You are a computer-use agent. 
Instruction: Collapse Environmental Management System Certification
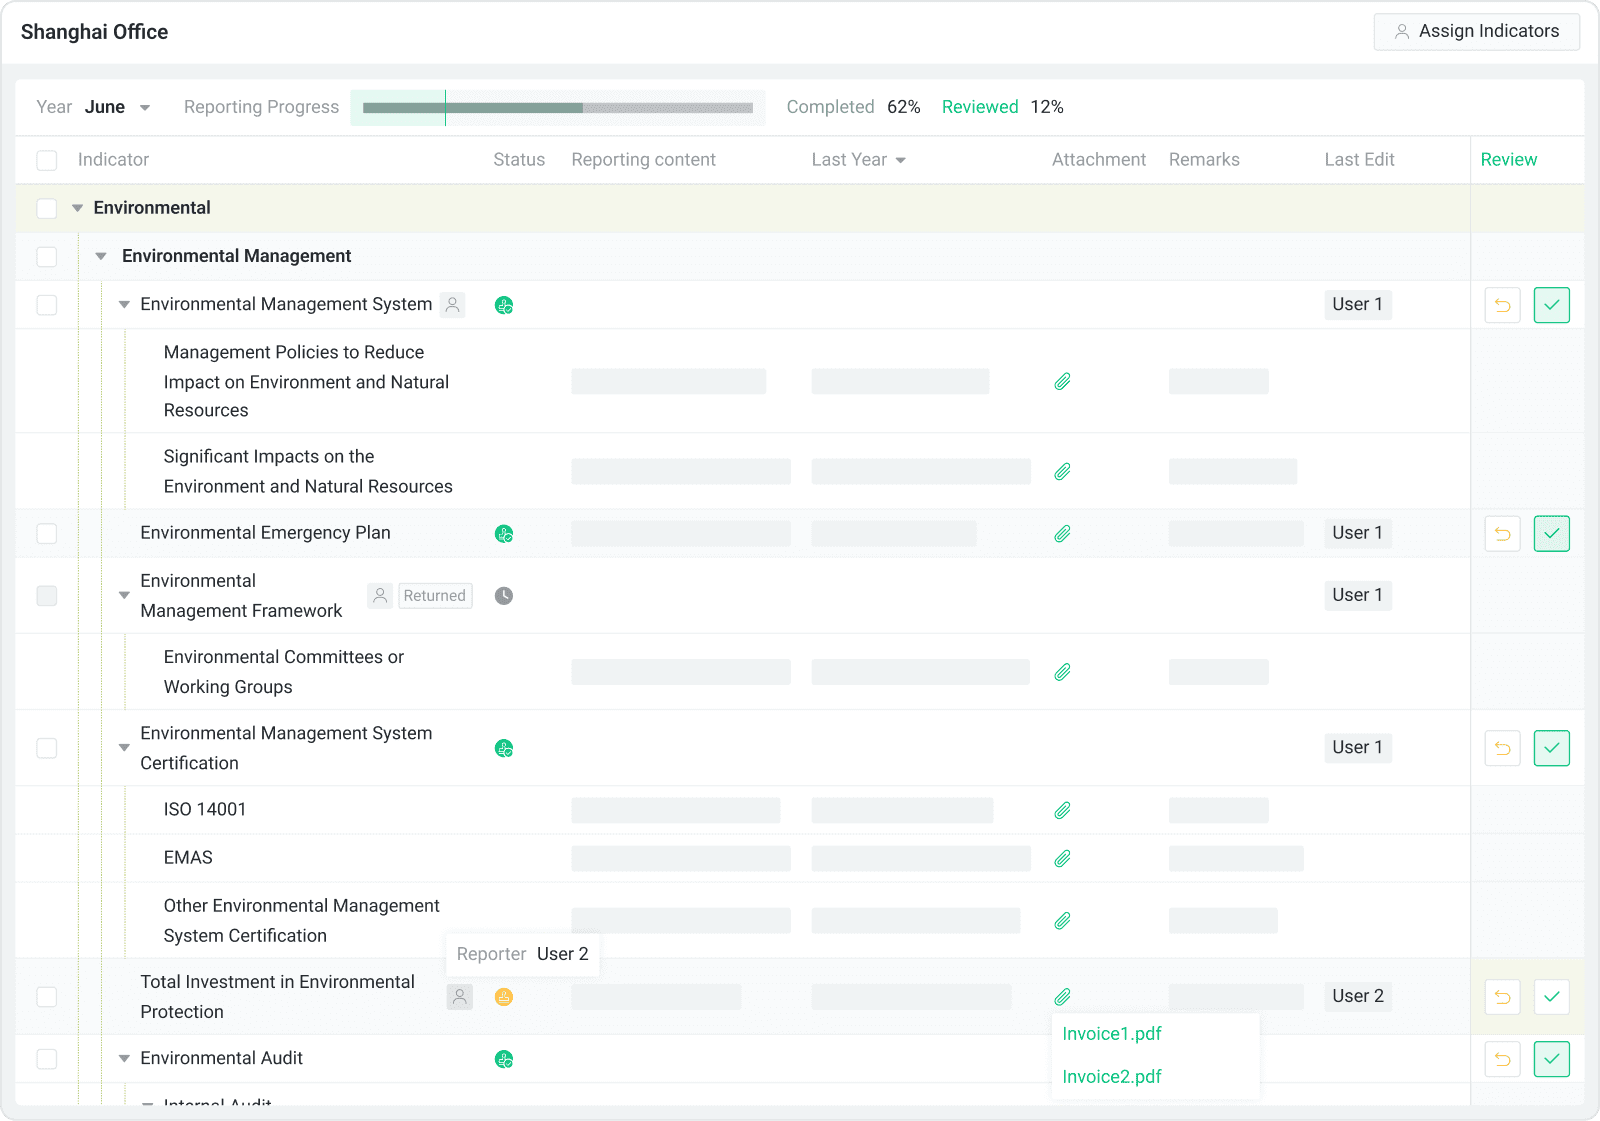124,747
